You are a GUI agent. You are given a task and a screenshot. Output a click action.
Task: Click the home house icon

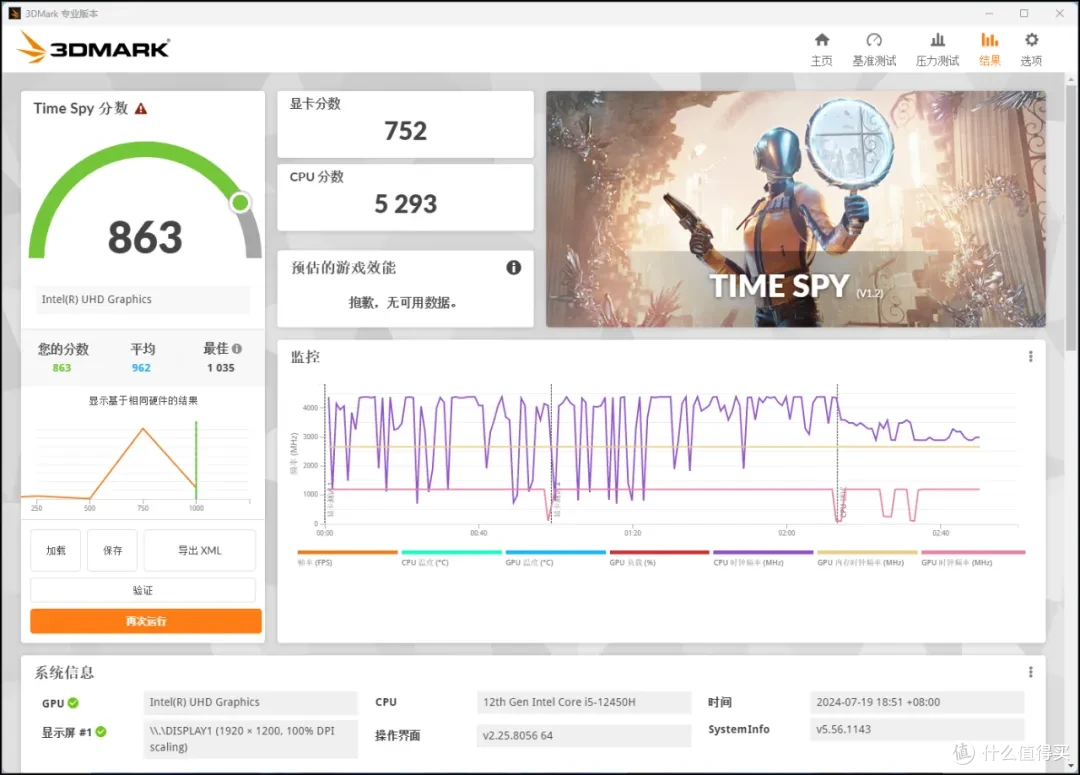click(822, 40)
